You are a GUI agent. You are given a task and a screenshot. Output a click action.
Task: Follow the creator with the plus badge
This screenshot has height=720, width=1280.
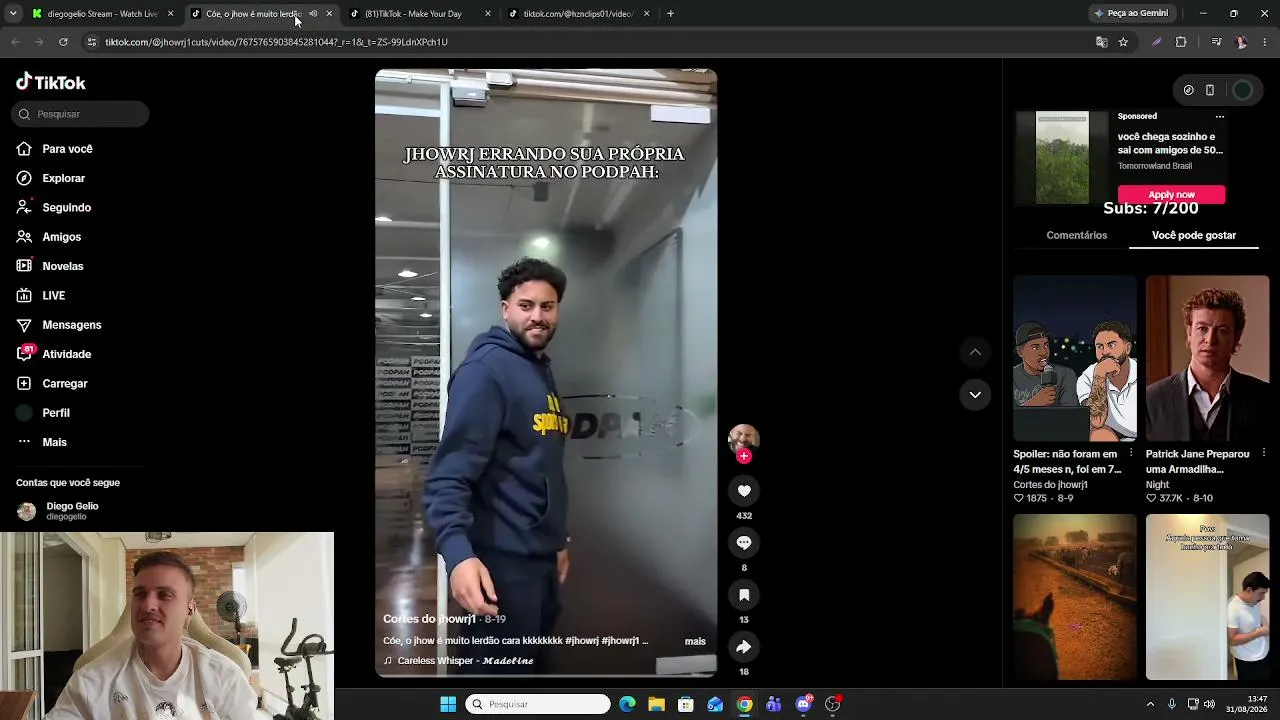tap(744, 456)
